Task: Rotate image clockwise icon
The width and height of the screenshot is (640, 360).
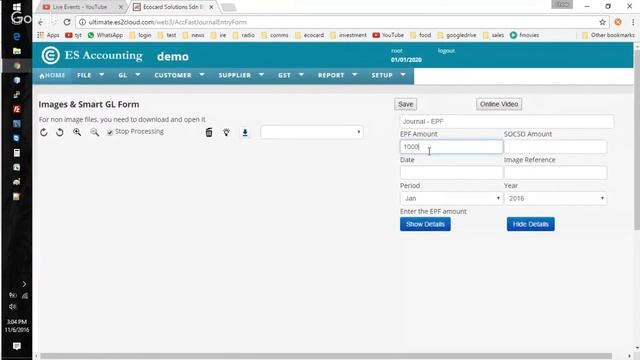Action: [44, 132]
